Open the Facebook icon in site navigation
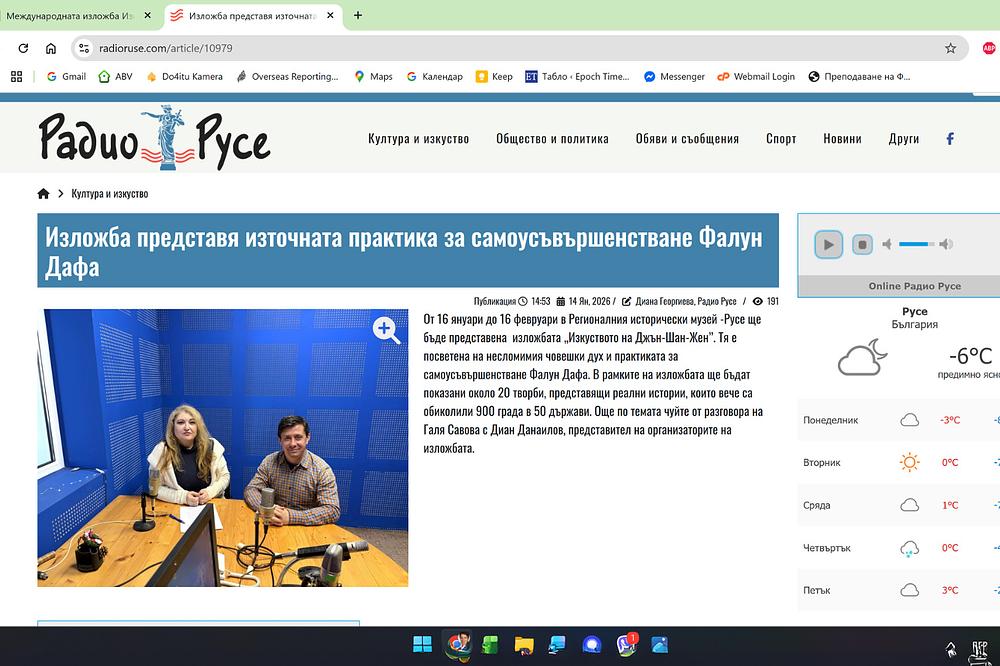This screenshot has height=666, width=1000. point(950,139)
